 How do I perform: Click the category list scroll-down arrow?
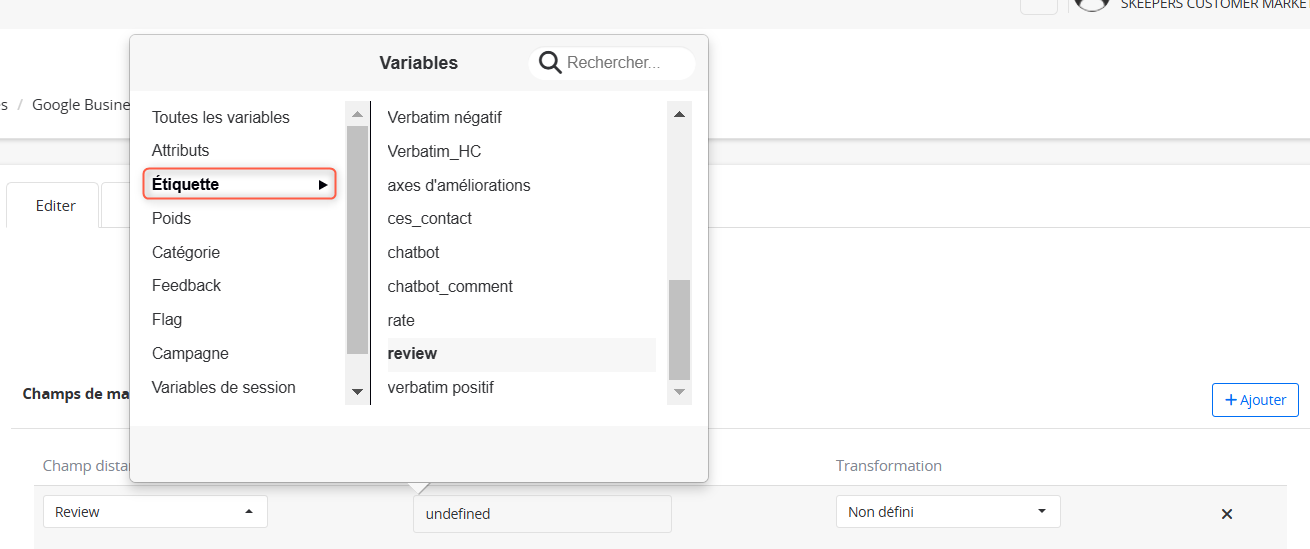[357, 391]
